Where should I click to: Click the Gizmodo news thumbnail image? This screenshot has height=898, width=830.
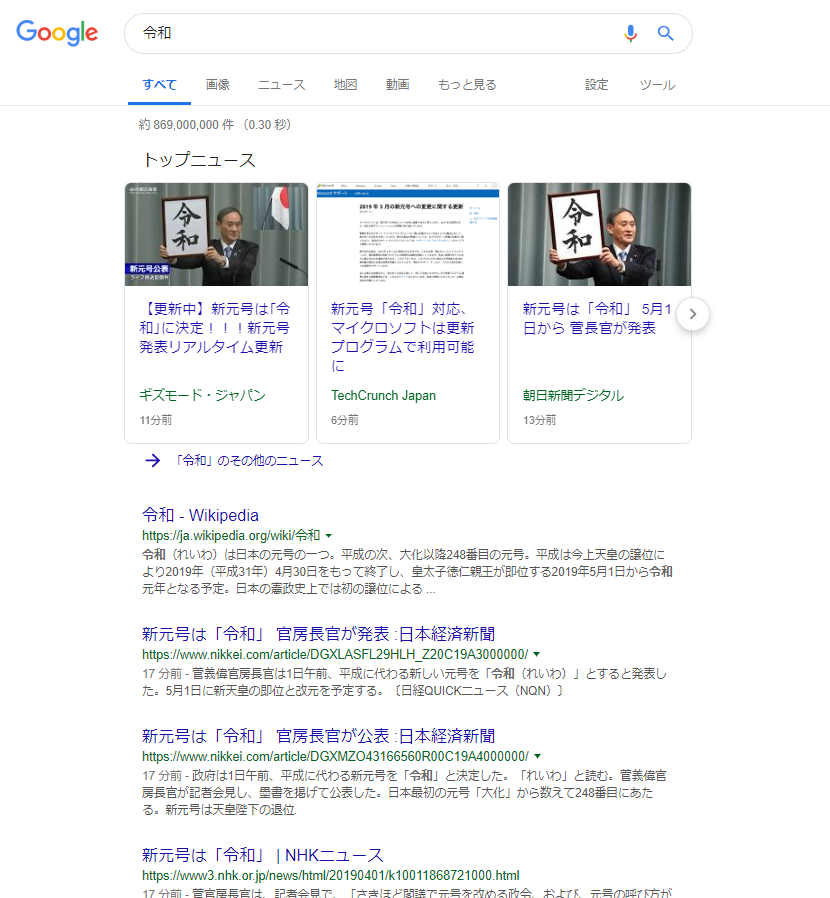tap(216, 235)
